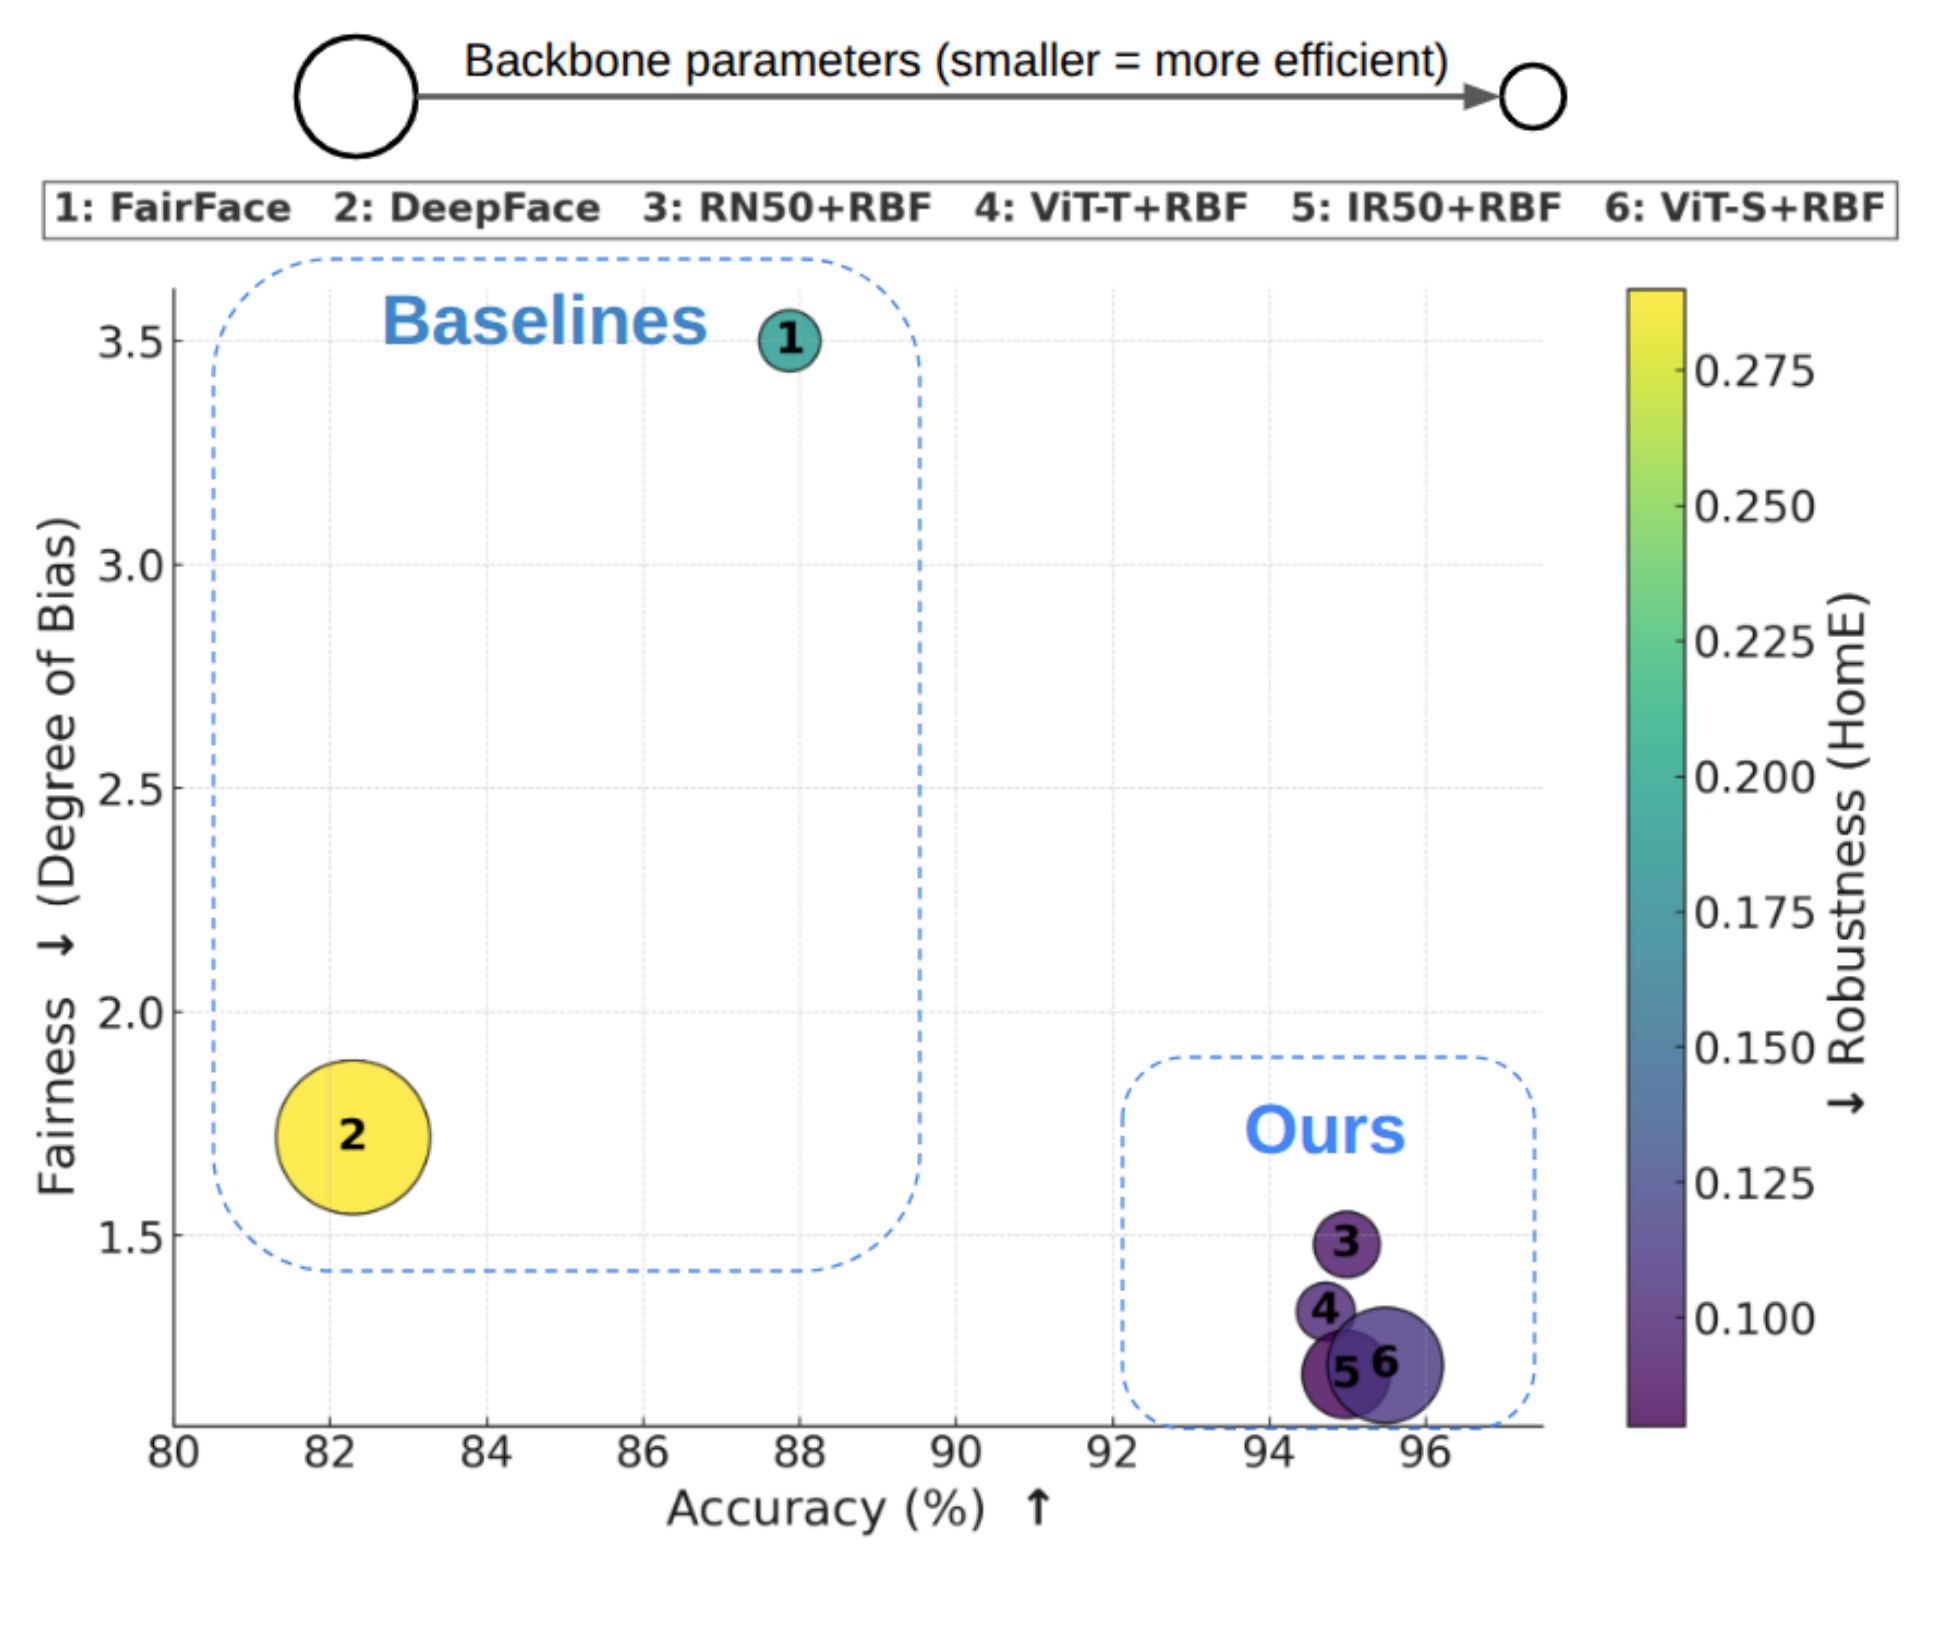1940x1636 pixels.
Task: Click the blue Baselines group label
Action: coord(545,321)
